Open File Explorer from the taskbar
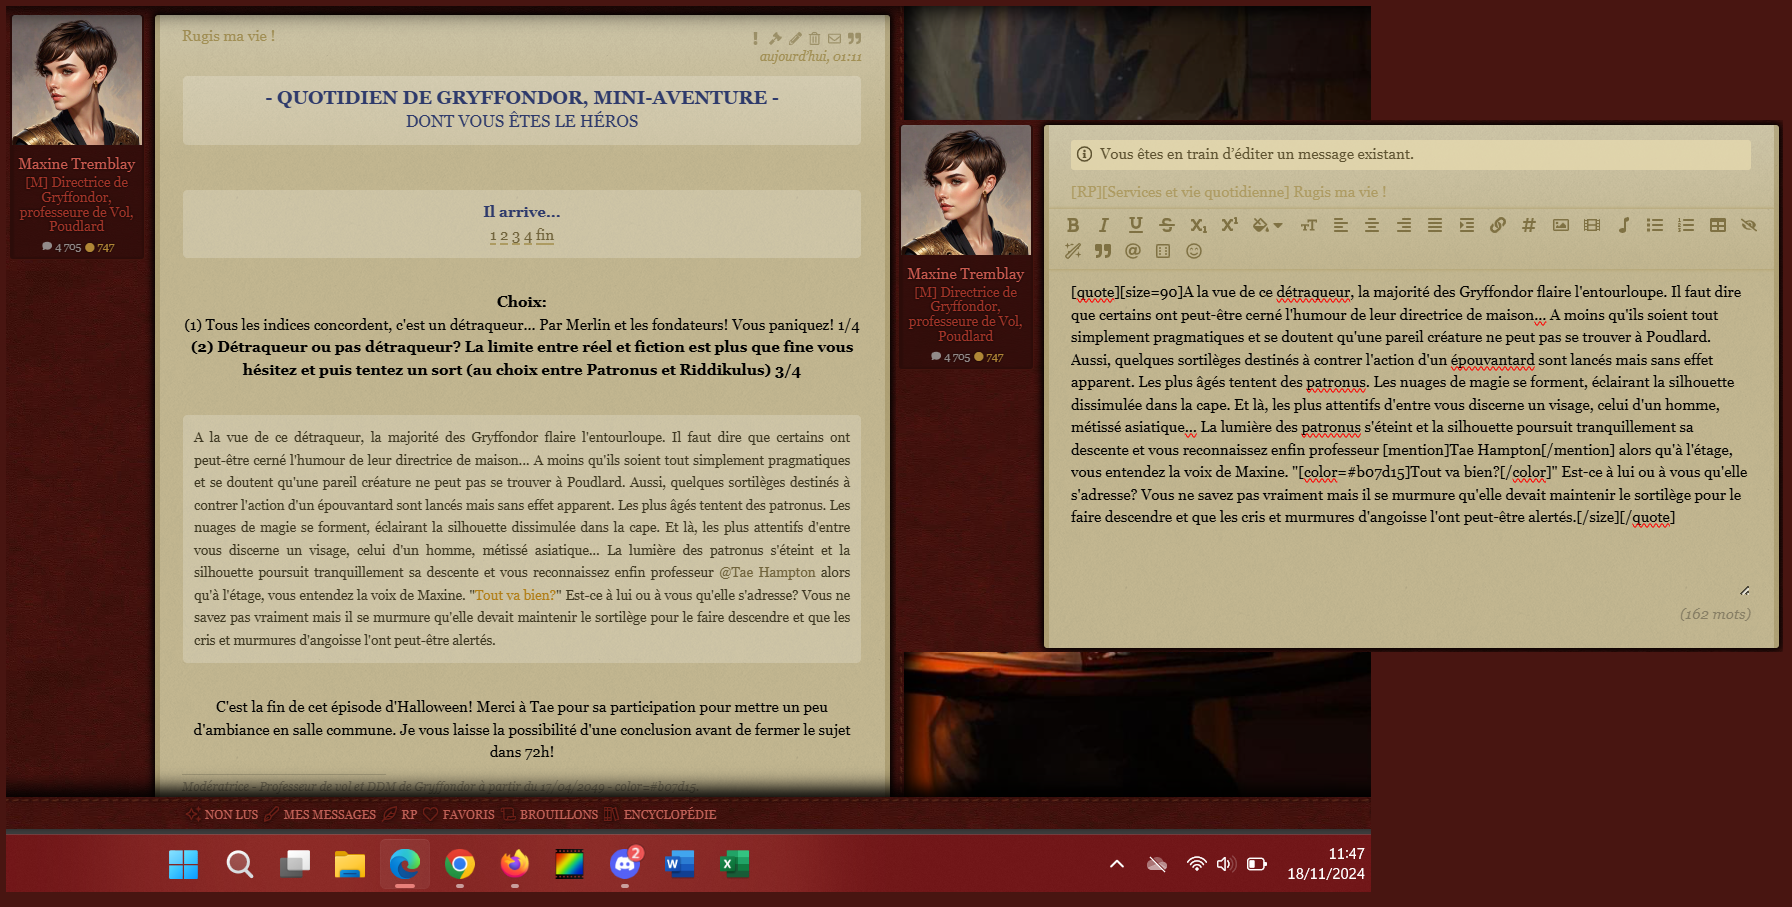This screenshot has height=907, width=1792. (x=350, y=864)
